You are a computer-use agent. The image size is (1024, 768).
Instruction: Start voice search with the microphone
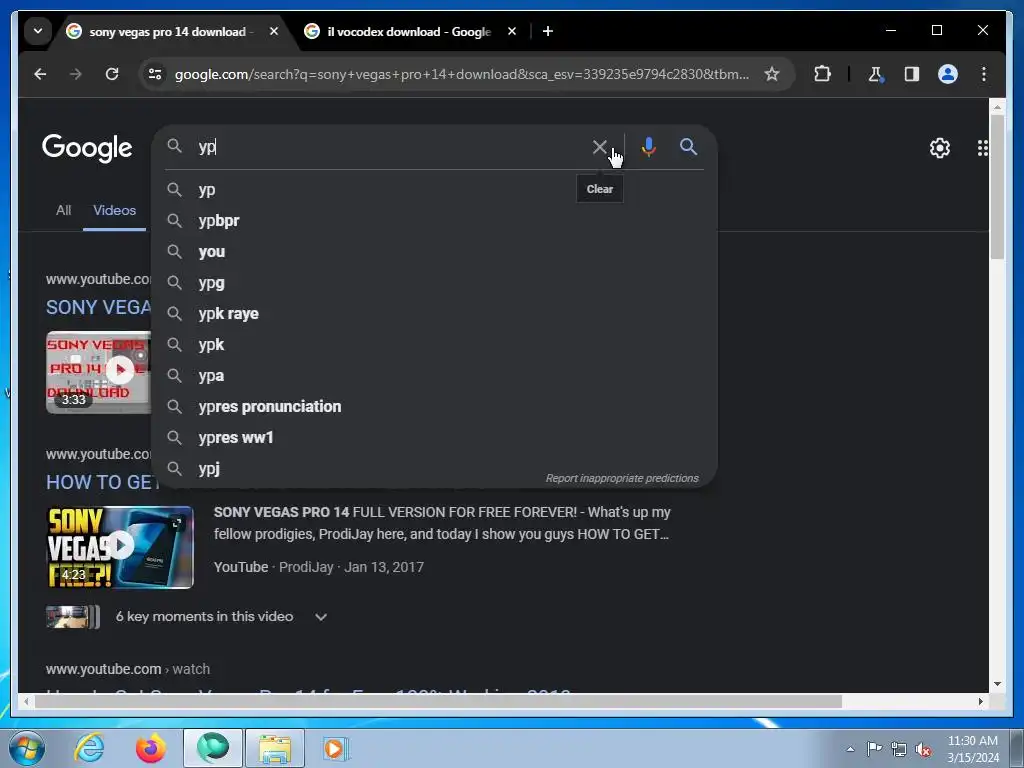[648, 147]
